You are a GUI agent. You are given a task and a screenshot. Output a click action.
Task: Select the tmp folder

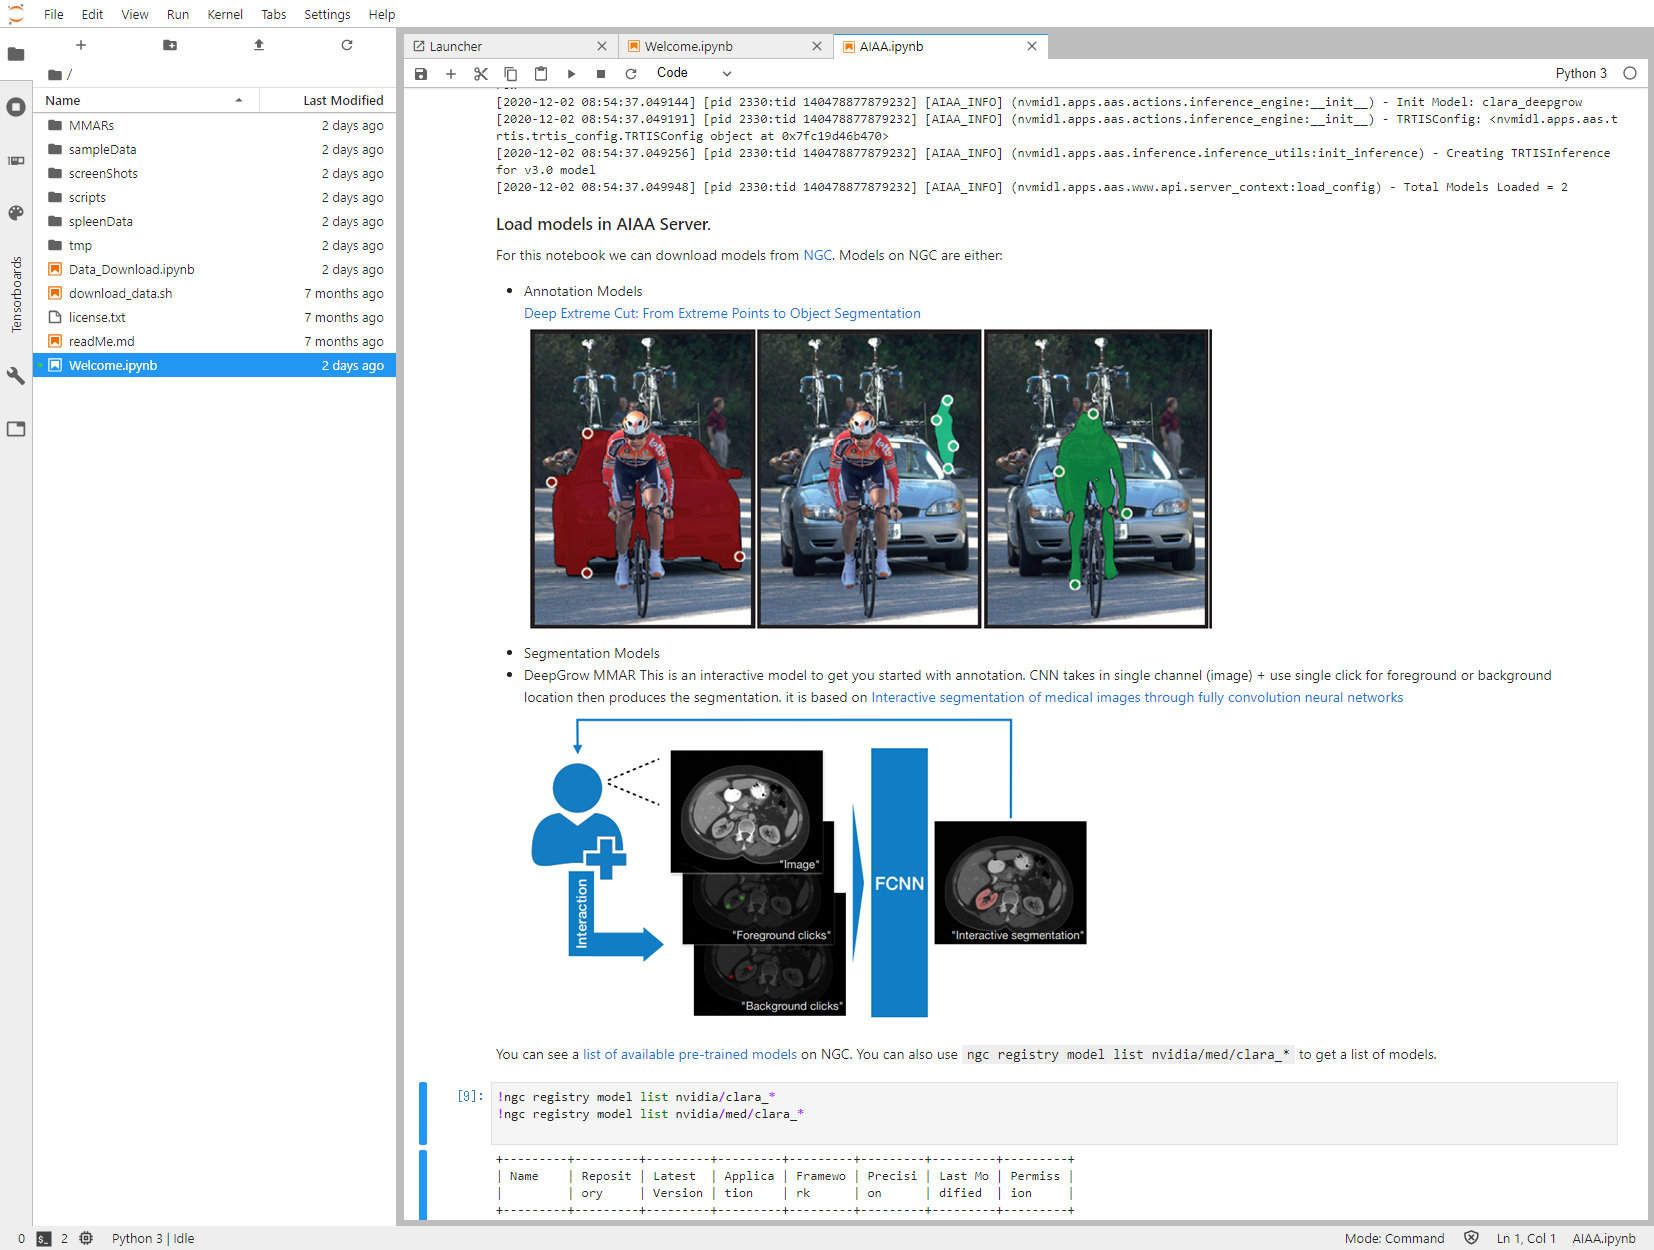tap(215, 245)
